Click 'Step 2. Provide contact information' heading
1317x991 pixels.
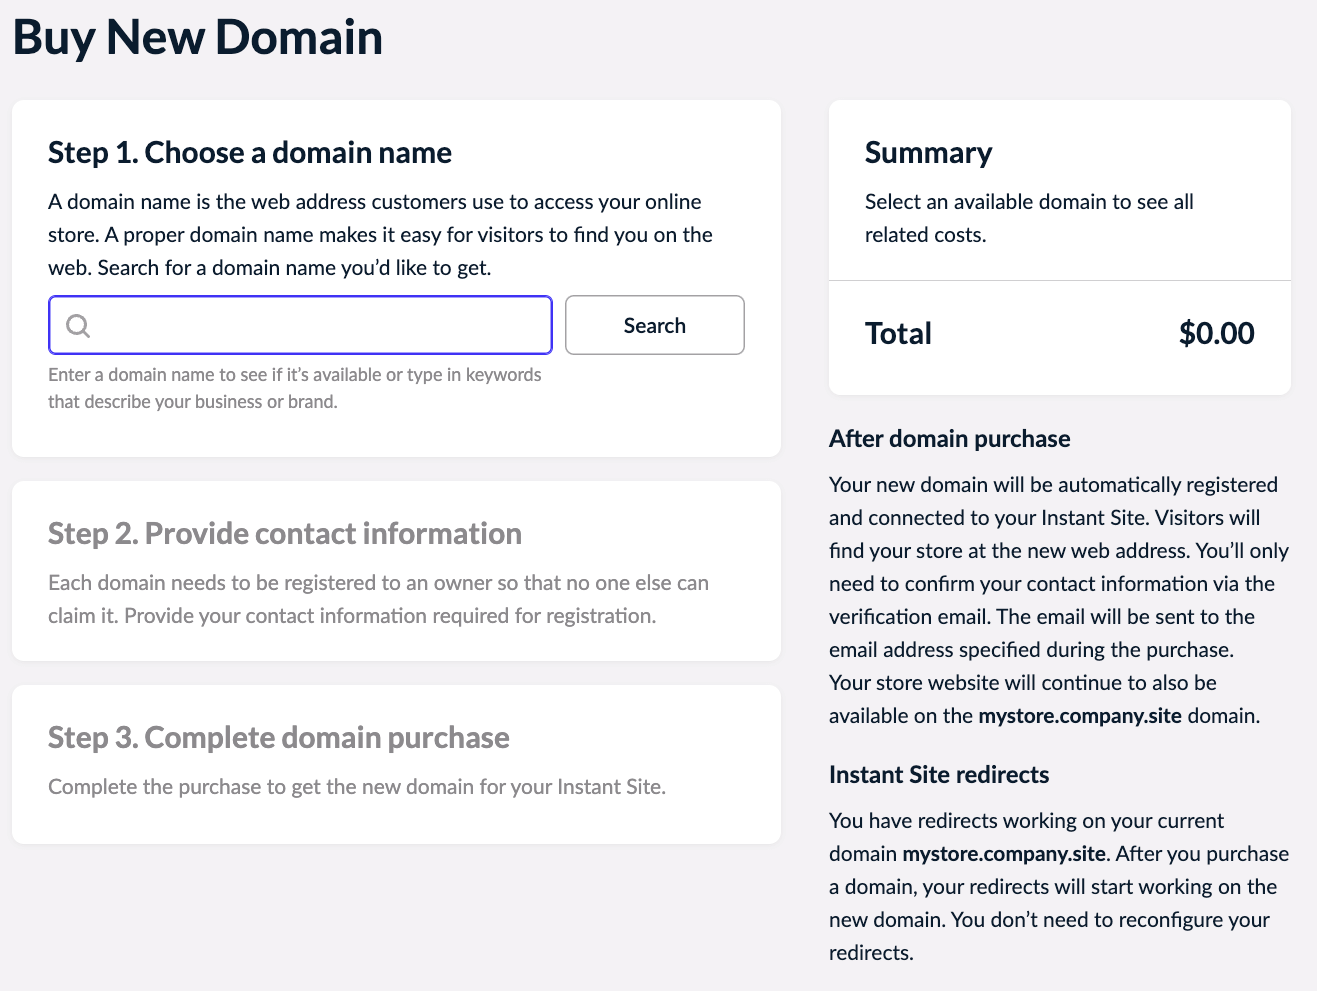coord(285,533)
